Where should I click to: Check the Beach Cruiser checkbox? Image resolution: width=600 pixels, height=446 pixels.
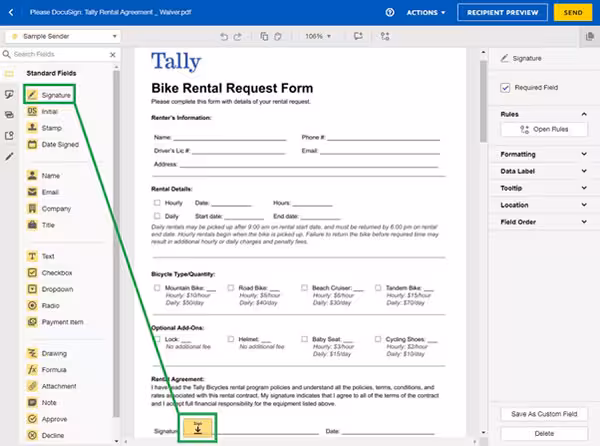pyautogui.click(x=304, y=288)
